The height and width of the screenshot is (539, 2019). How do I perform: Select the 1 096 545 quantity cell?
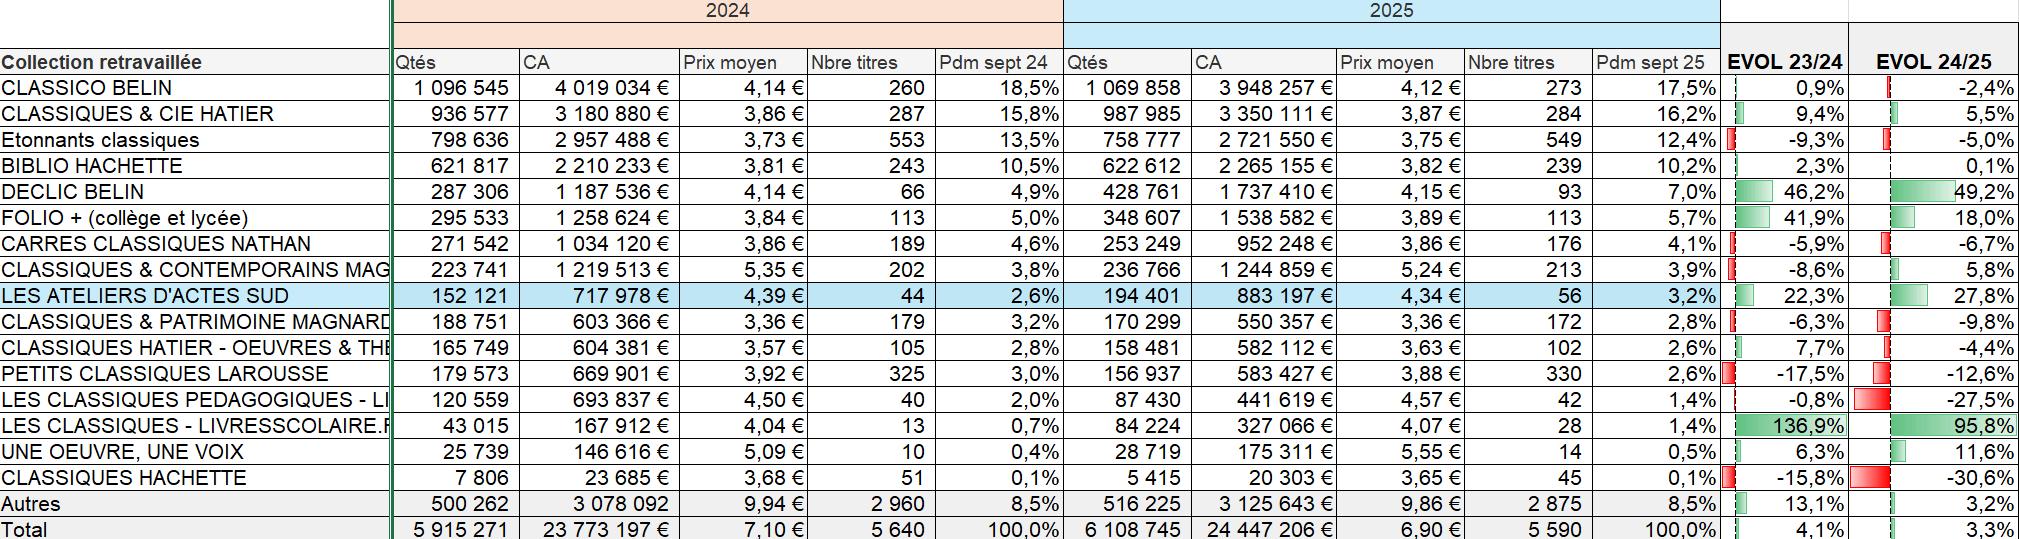[x=456, y=88]
